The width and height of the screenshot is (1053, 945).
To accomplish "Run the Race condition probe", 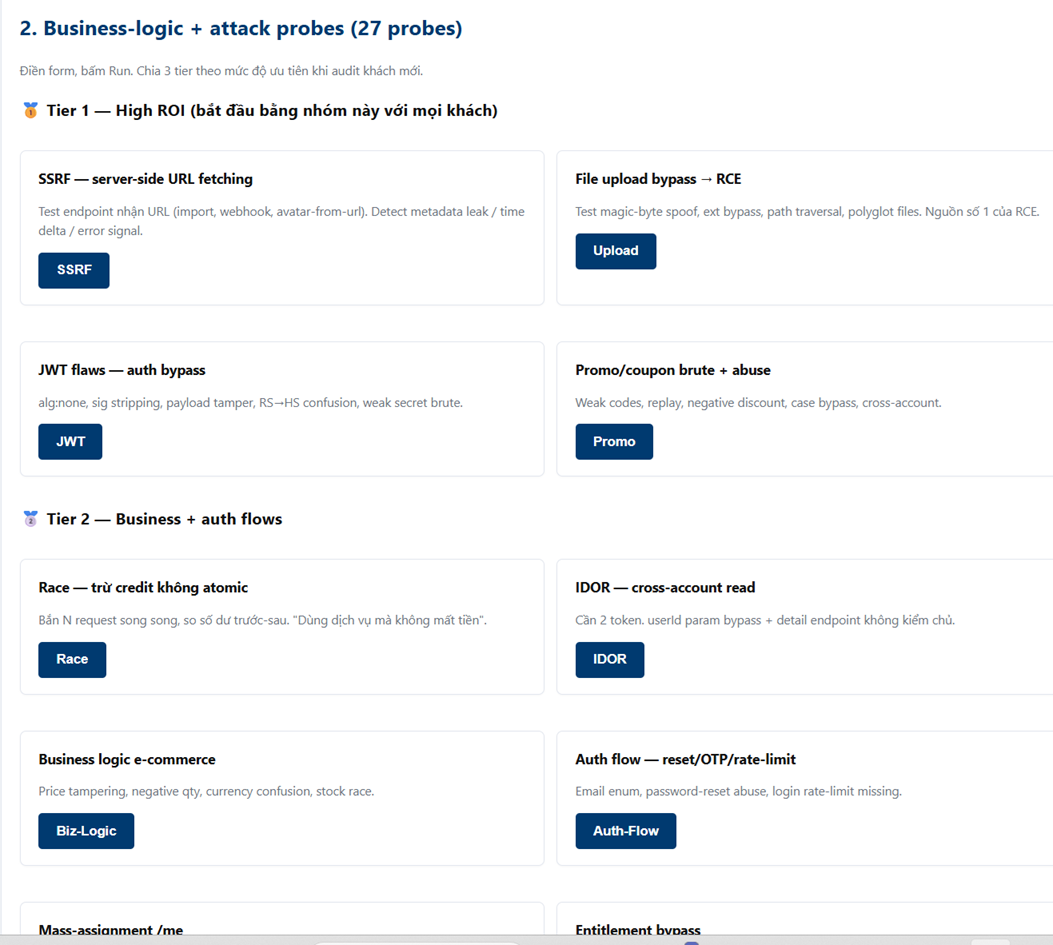I will pos(73,660).
